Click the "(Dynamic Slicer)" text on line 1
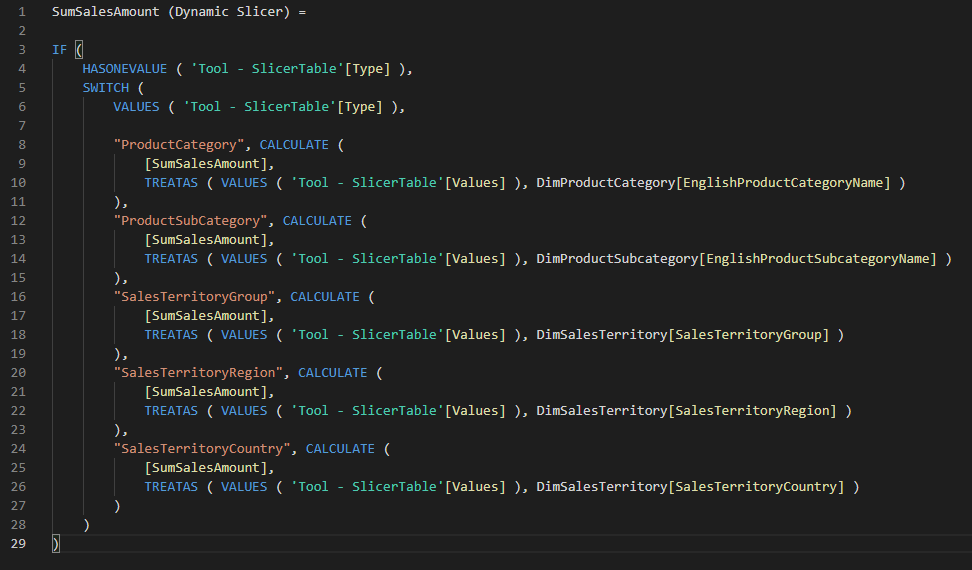Viewport: 972px width, 570px height. 229,12
